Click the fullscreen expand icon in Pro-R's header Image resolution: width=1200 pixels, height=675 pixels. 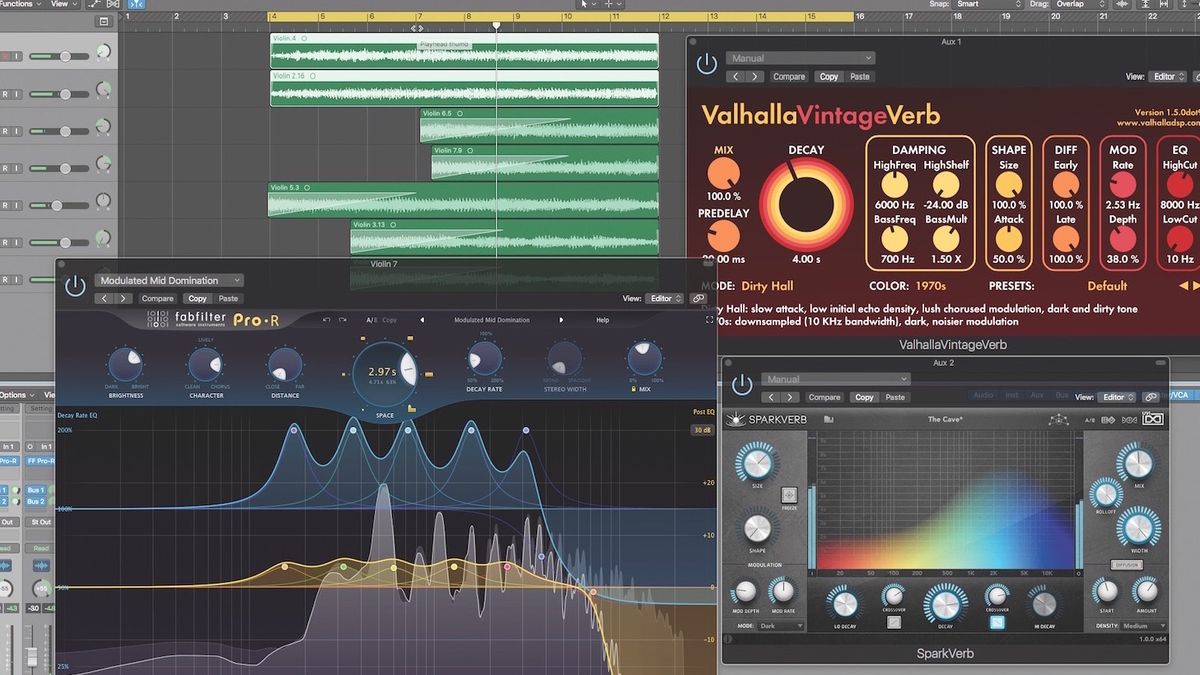click(709, 320)
